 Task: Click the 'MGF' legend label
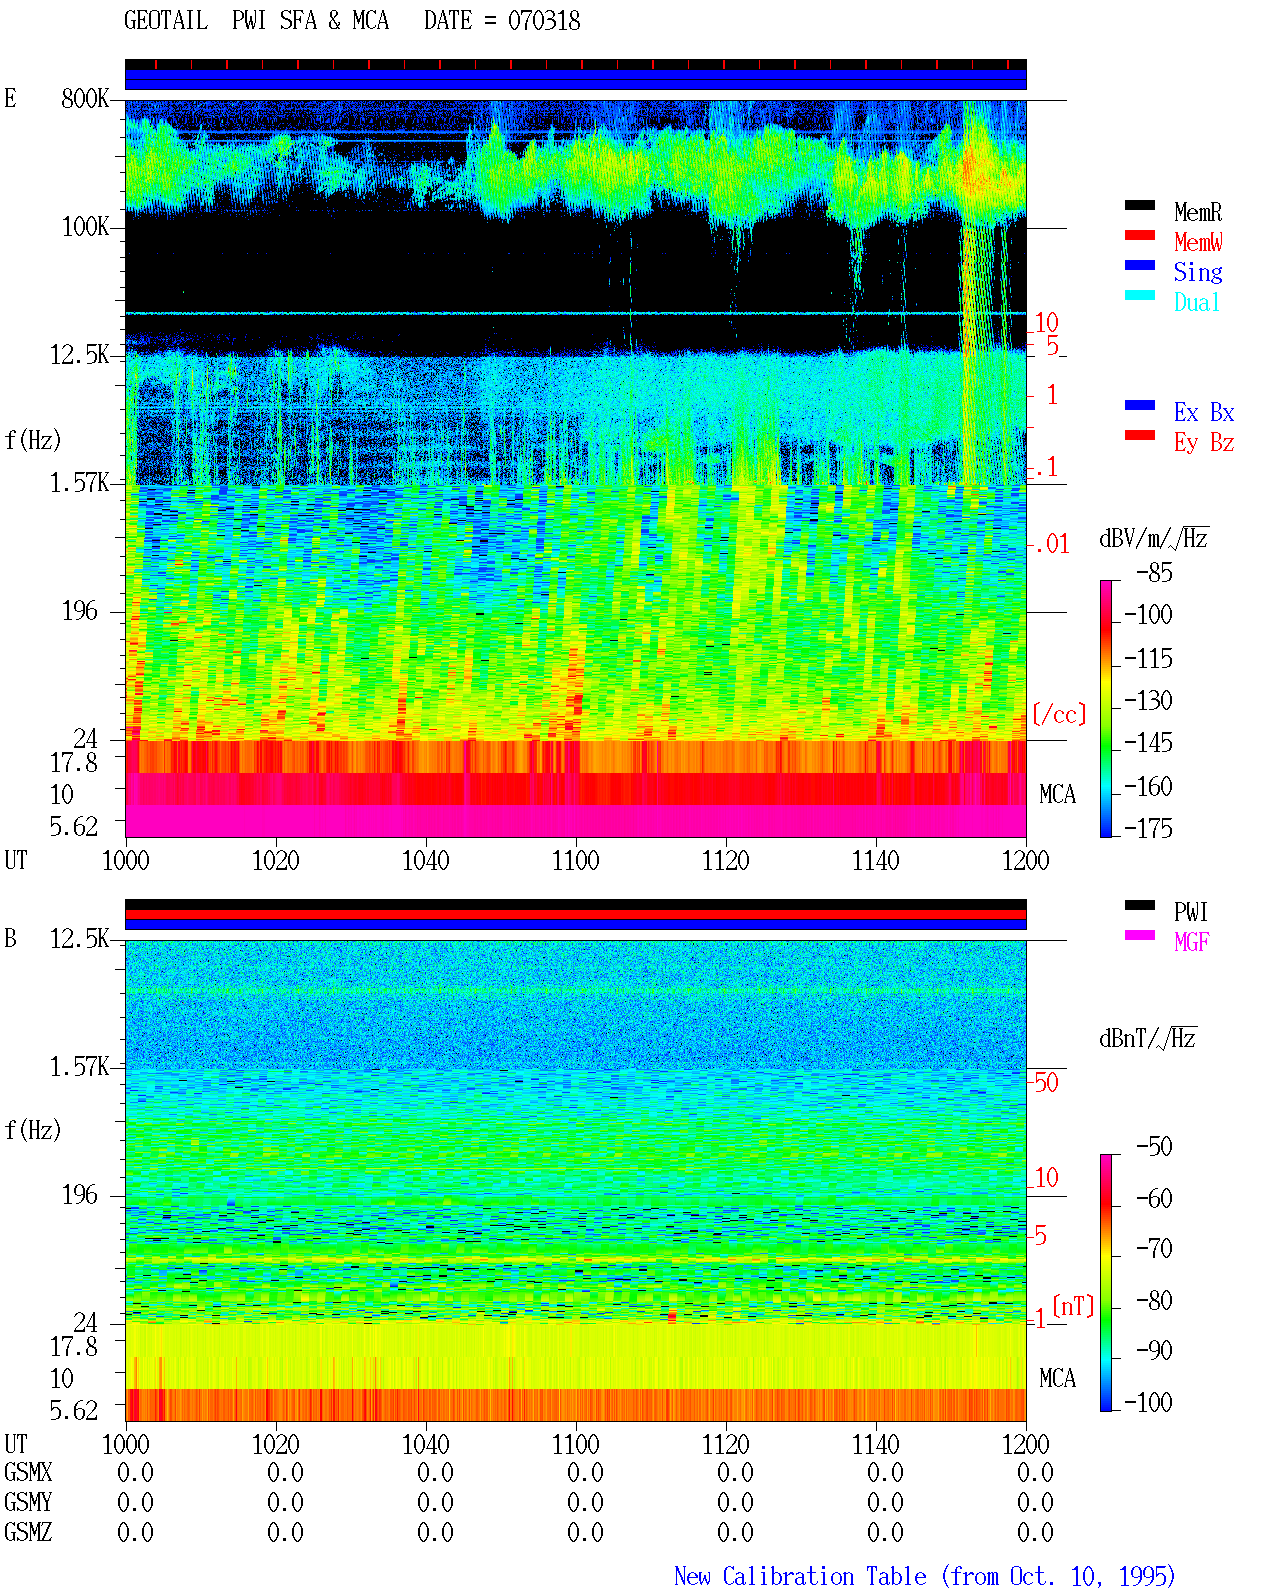point(1191,942)
